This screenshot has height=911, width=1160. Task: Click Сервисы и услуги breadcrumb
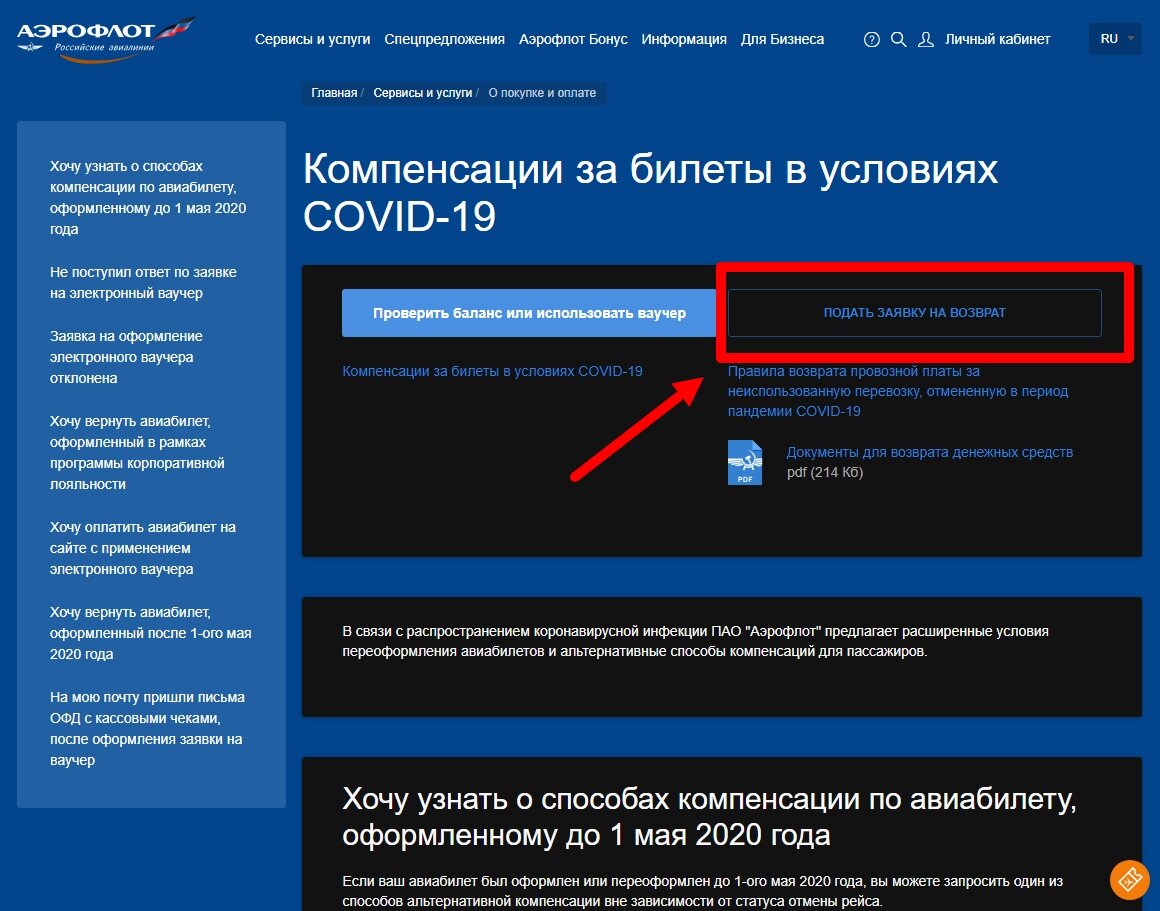422,93
